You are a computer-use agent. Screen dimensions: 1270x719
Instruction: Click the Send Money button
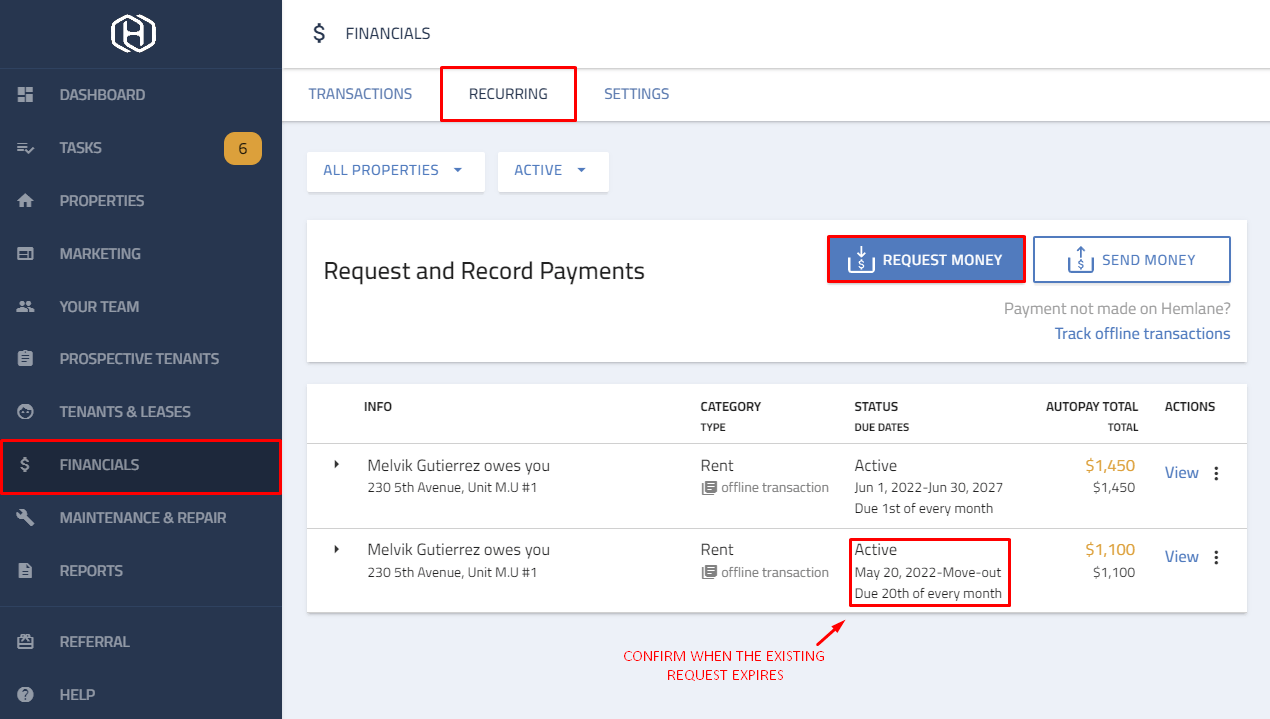(1131, 259)
